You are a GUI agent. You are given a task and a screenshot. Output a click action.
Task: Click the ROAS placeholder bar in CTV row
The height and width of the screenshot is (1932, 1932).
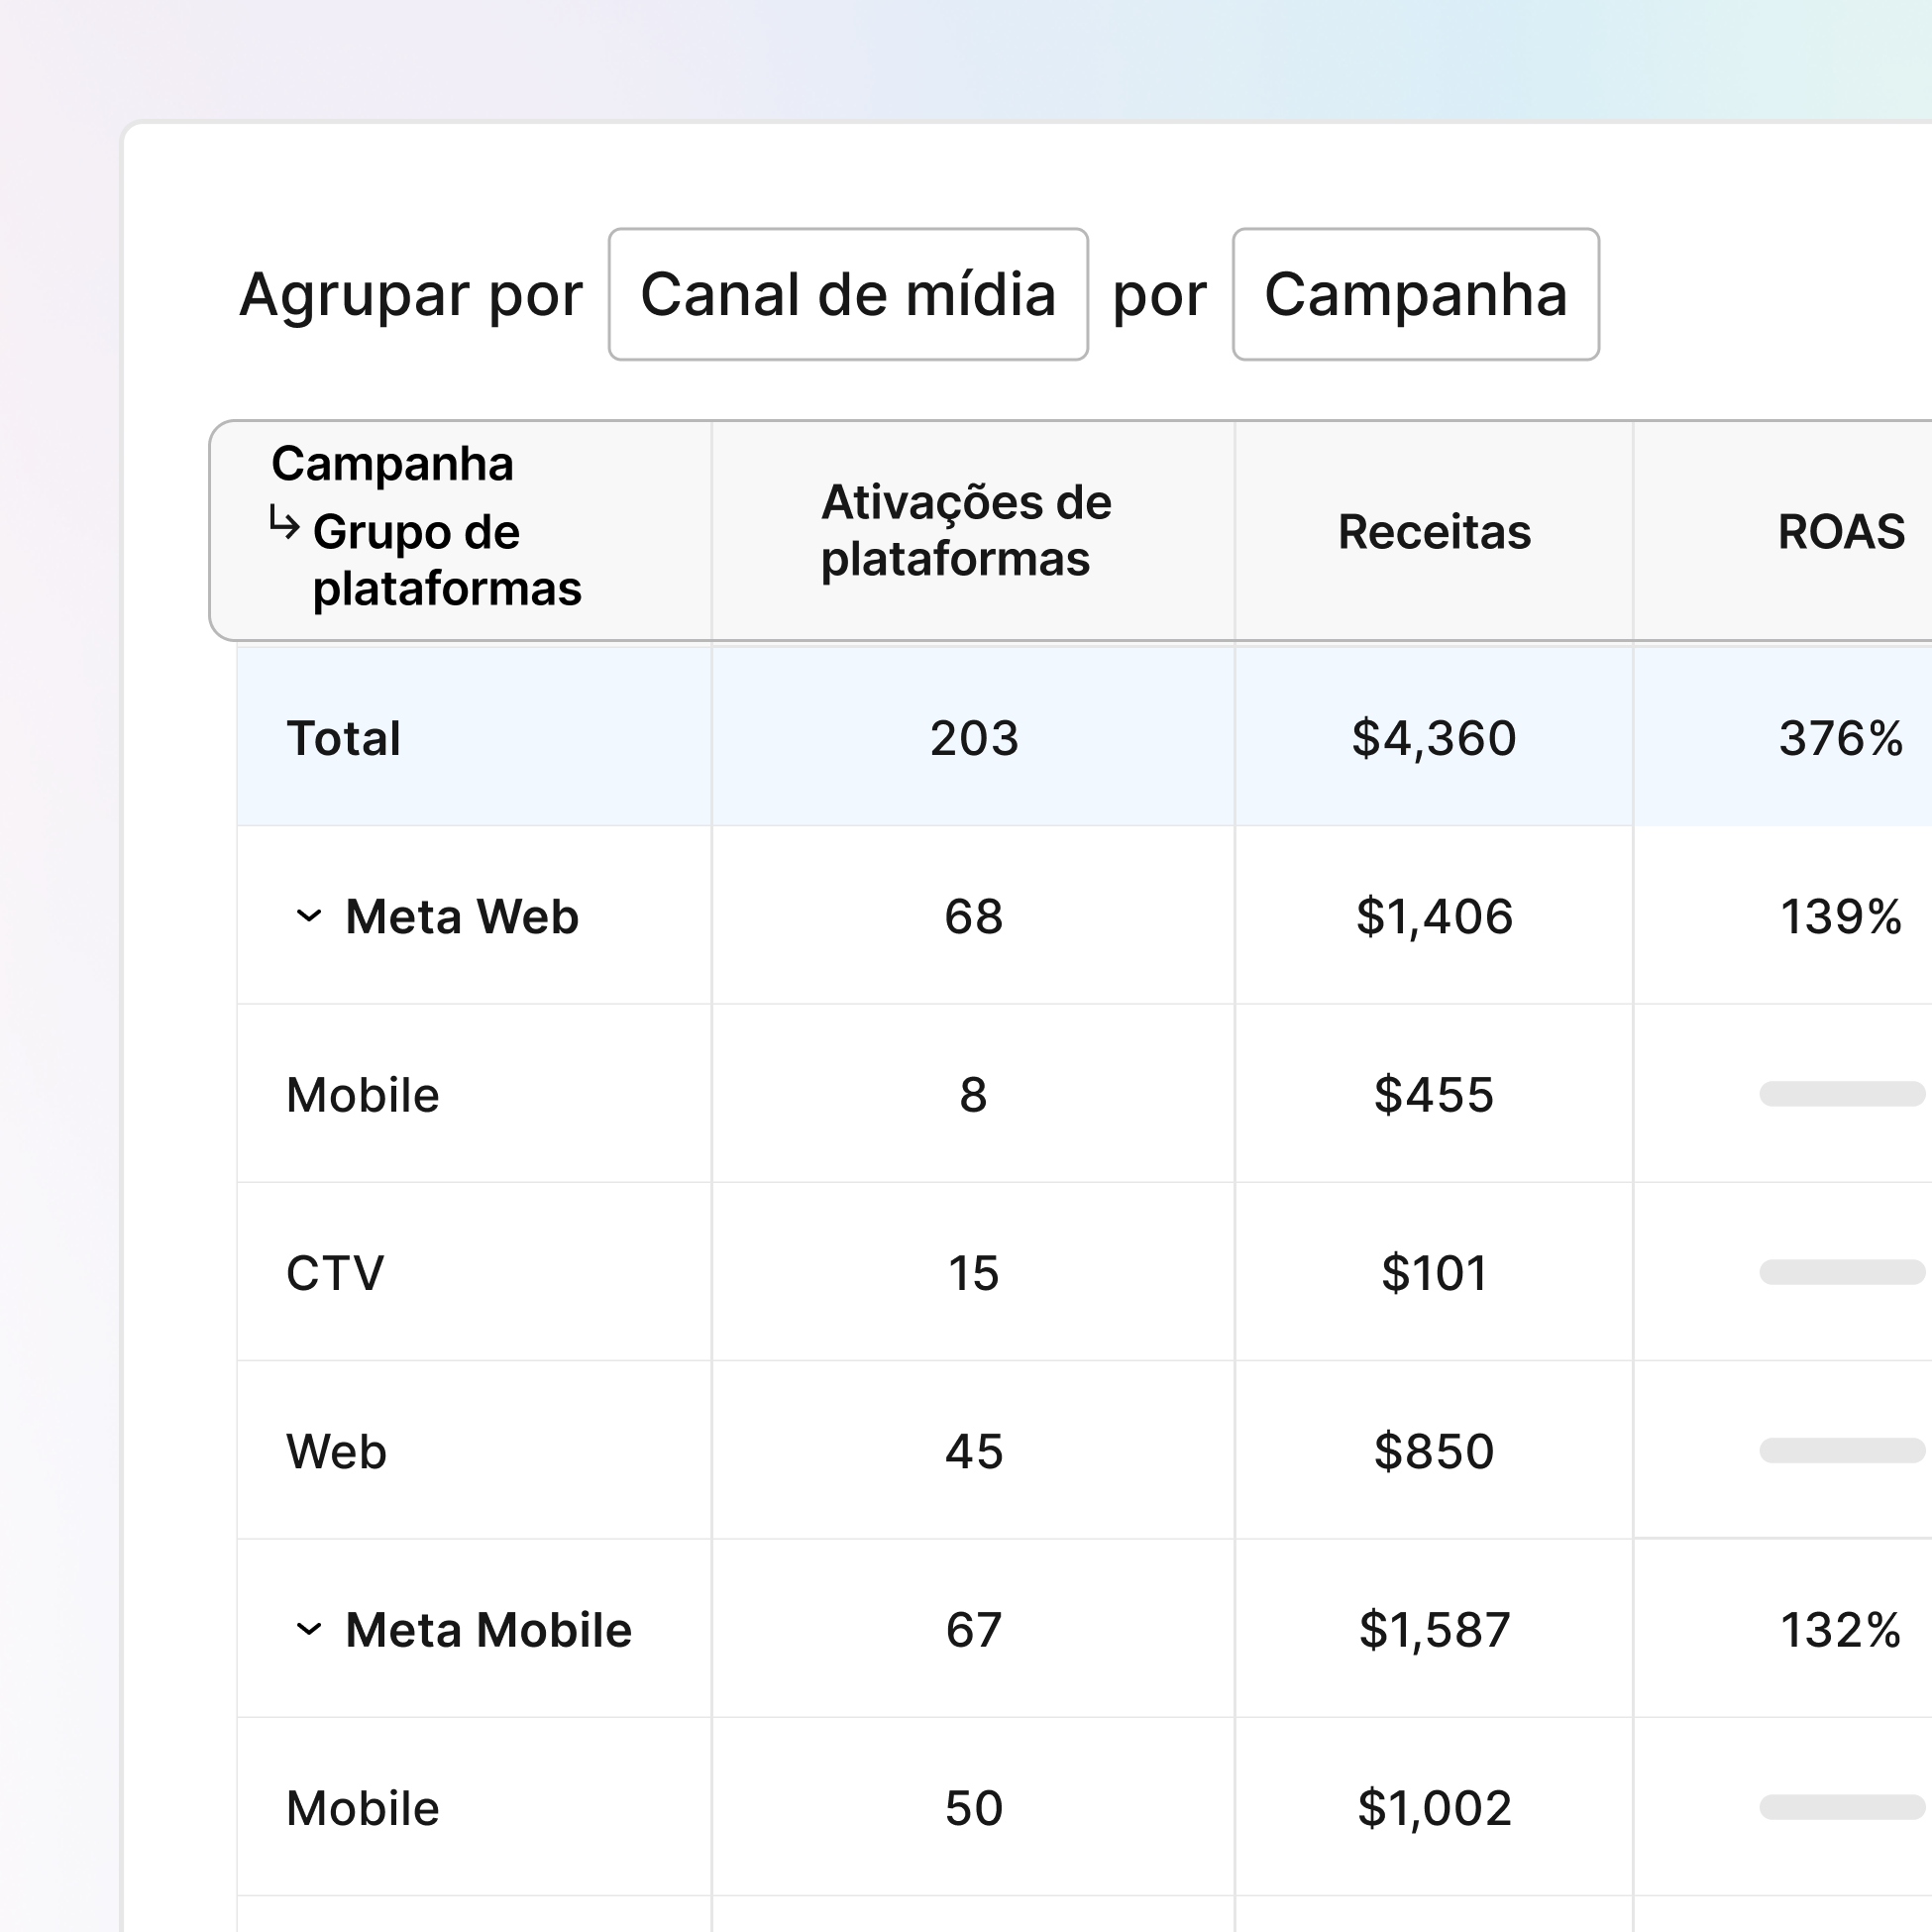click(x=1841, y=1272)
